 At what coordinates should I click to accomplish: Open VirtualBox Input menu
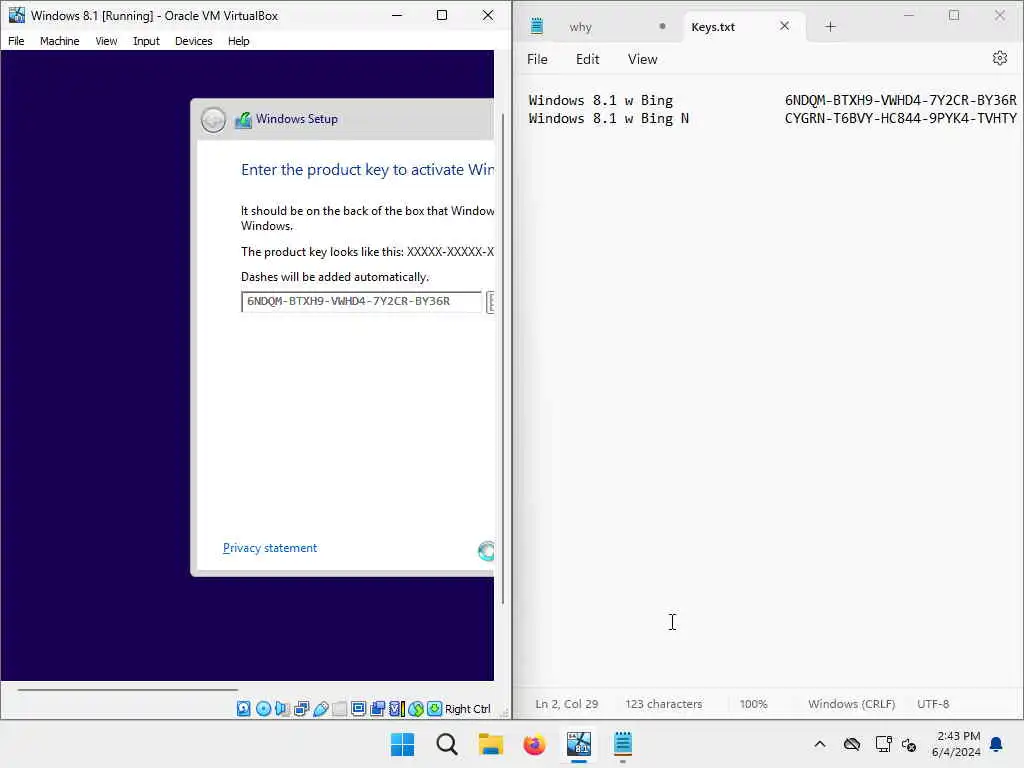[x=146, y=41]
